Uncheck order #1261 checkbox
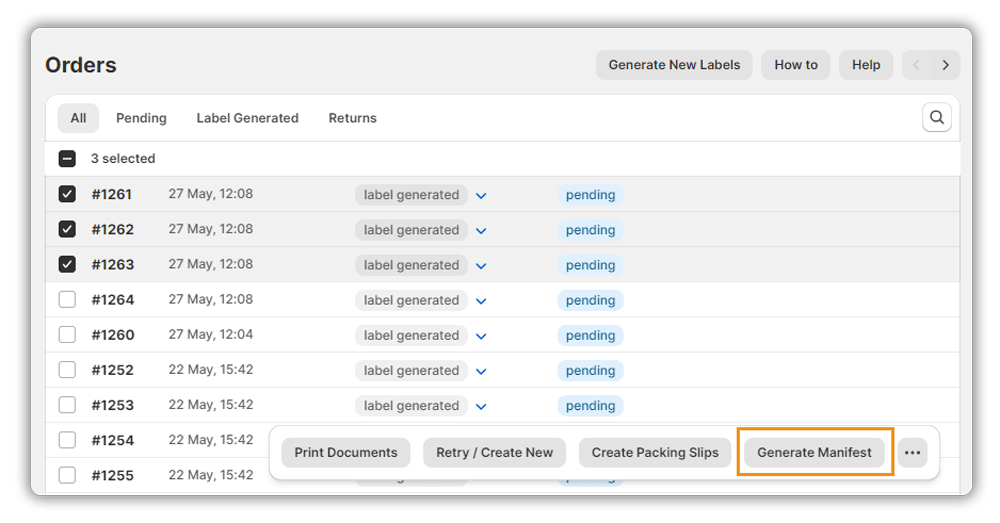1000x523 pixels. [67, 194]
